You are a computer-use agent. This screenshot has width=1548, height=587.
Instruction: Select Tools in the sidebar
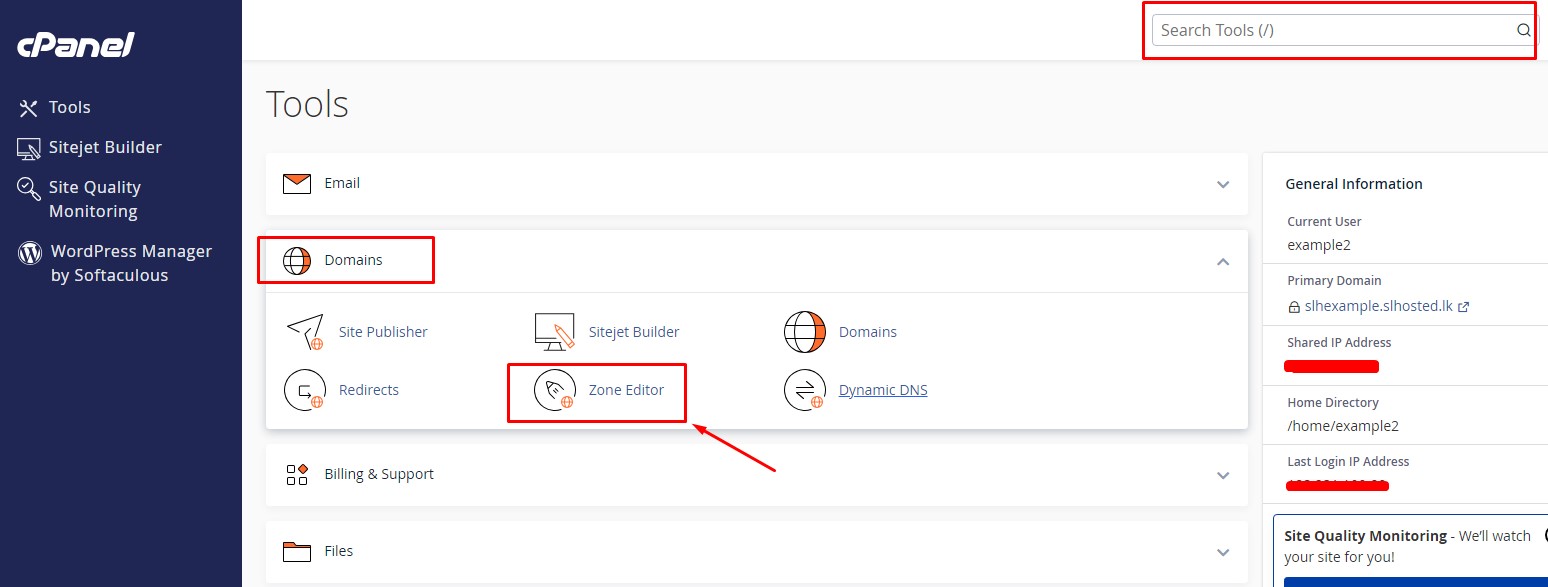[x=69, y=107]
